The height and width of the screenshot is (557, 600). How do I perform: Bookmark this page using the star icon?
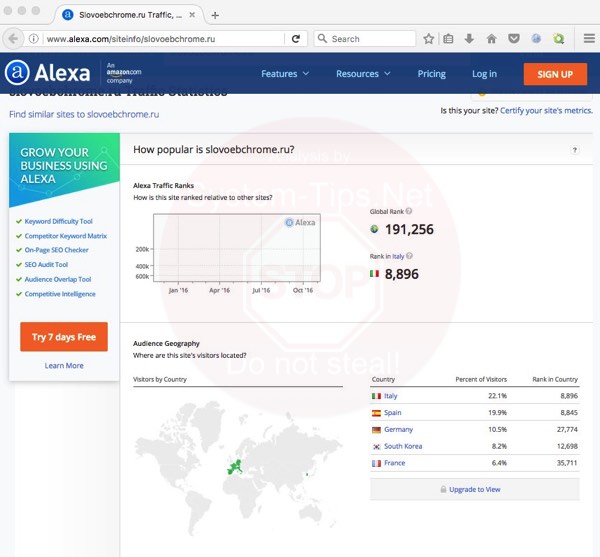(429, 39)
